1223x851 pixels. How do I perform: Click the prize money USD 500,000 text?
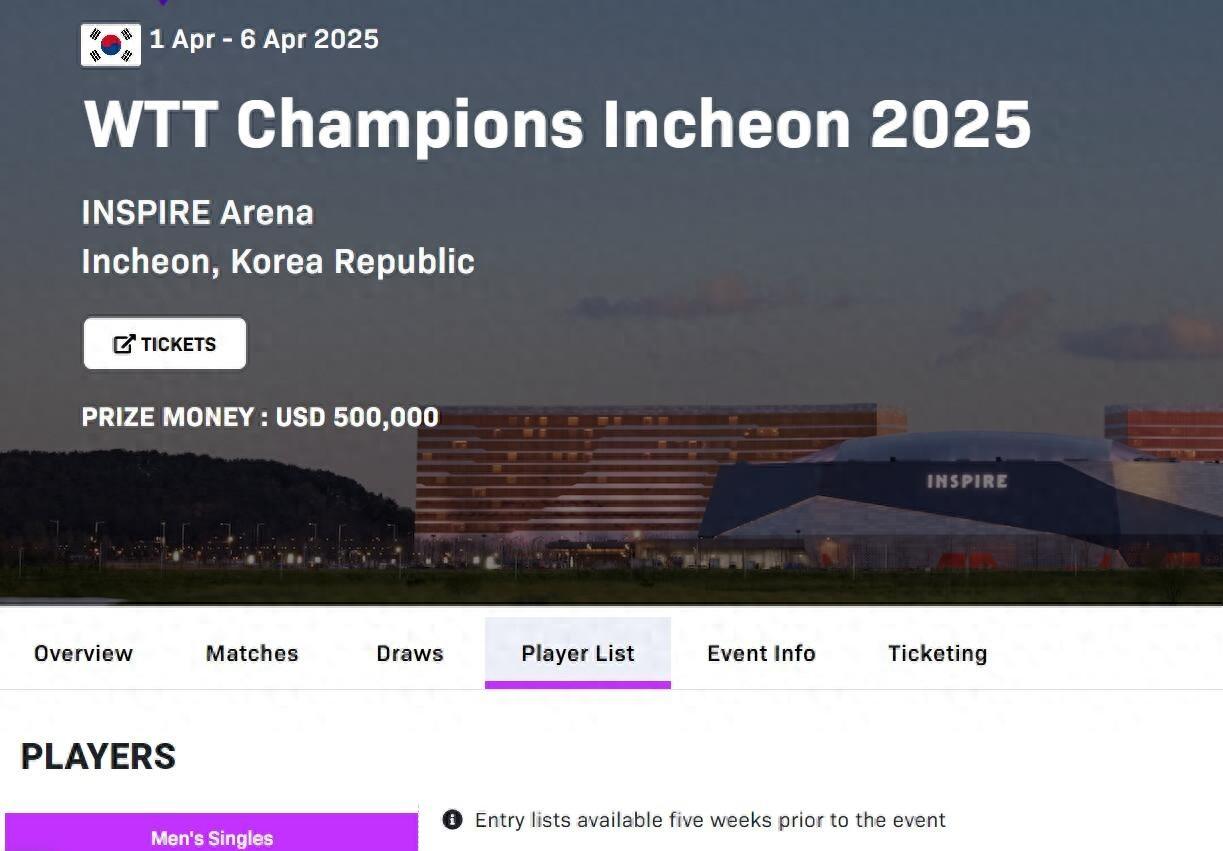coord(260,416)
